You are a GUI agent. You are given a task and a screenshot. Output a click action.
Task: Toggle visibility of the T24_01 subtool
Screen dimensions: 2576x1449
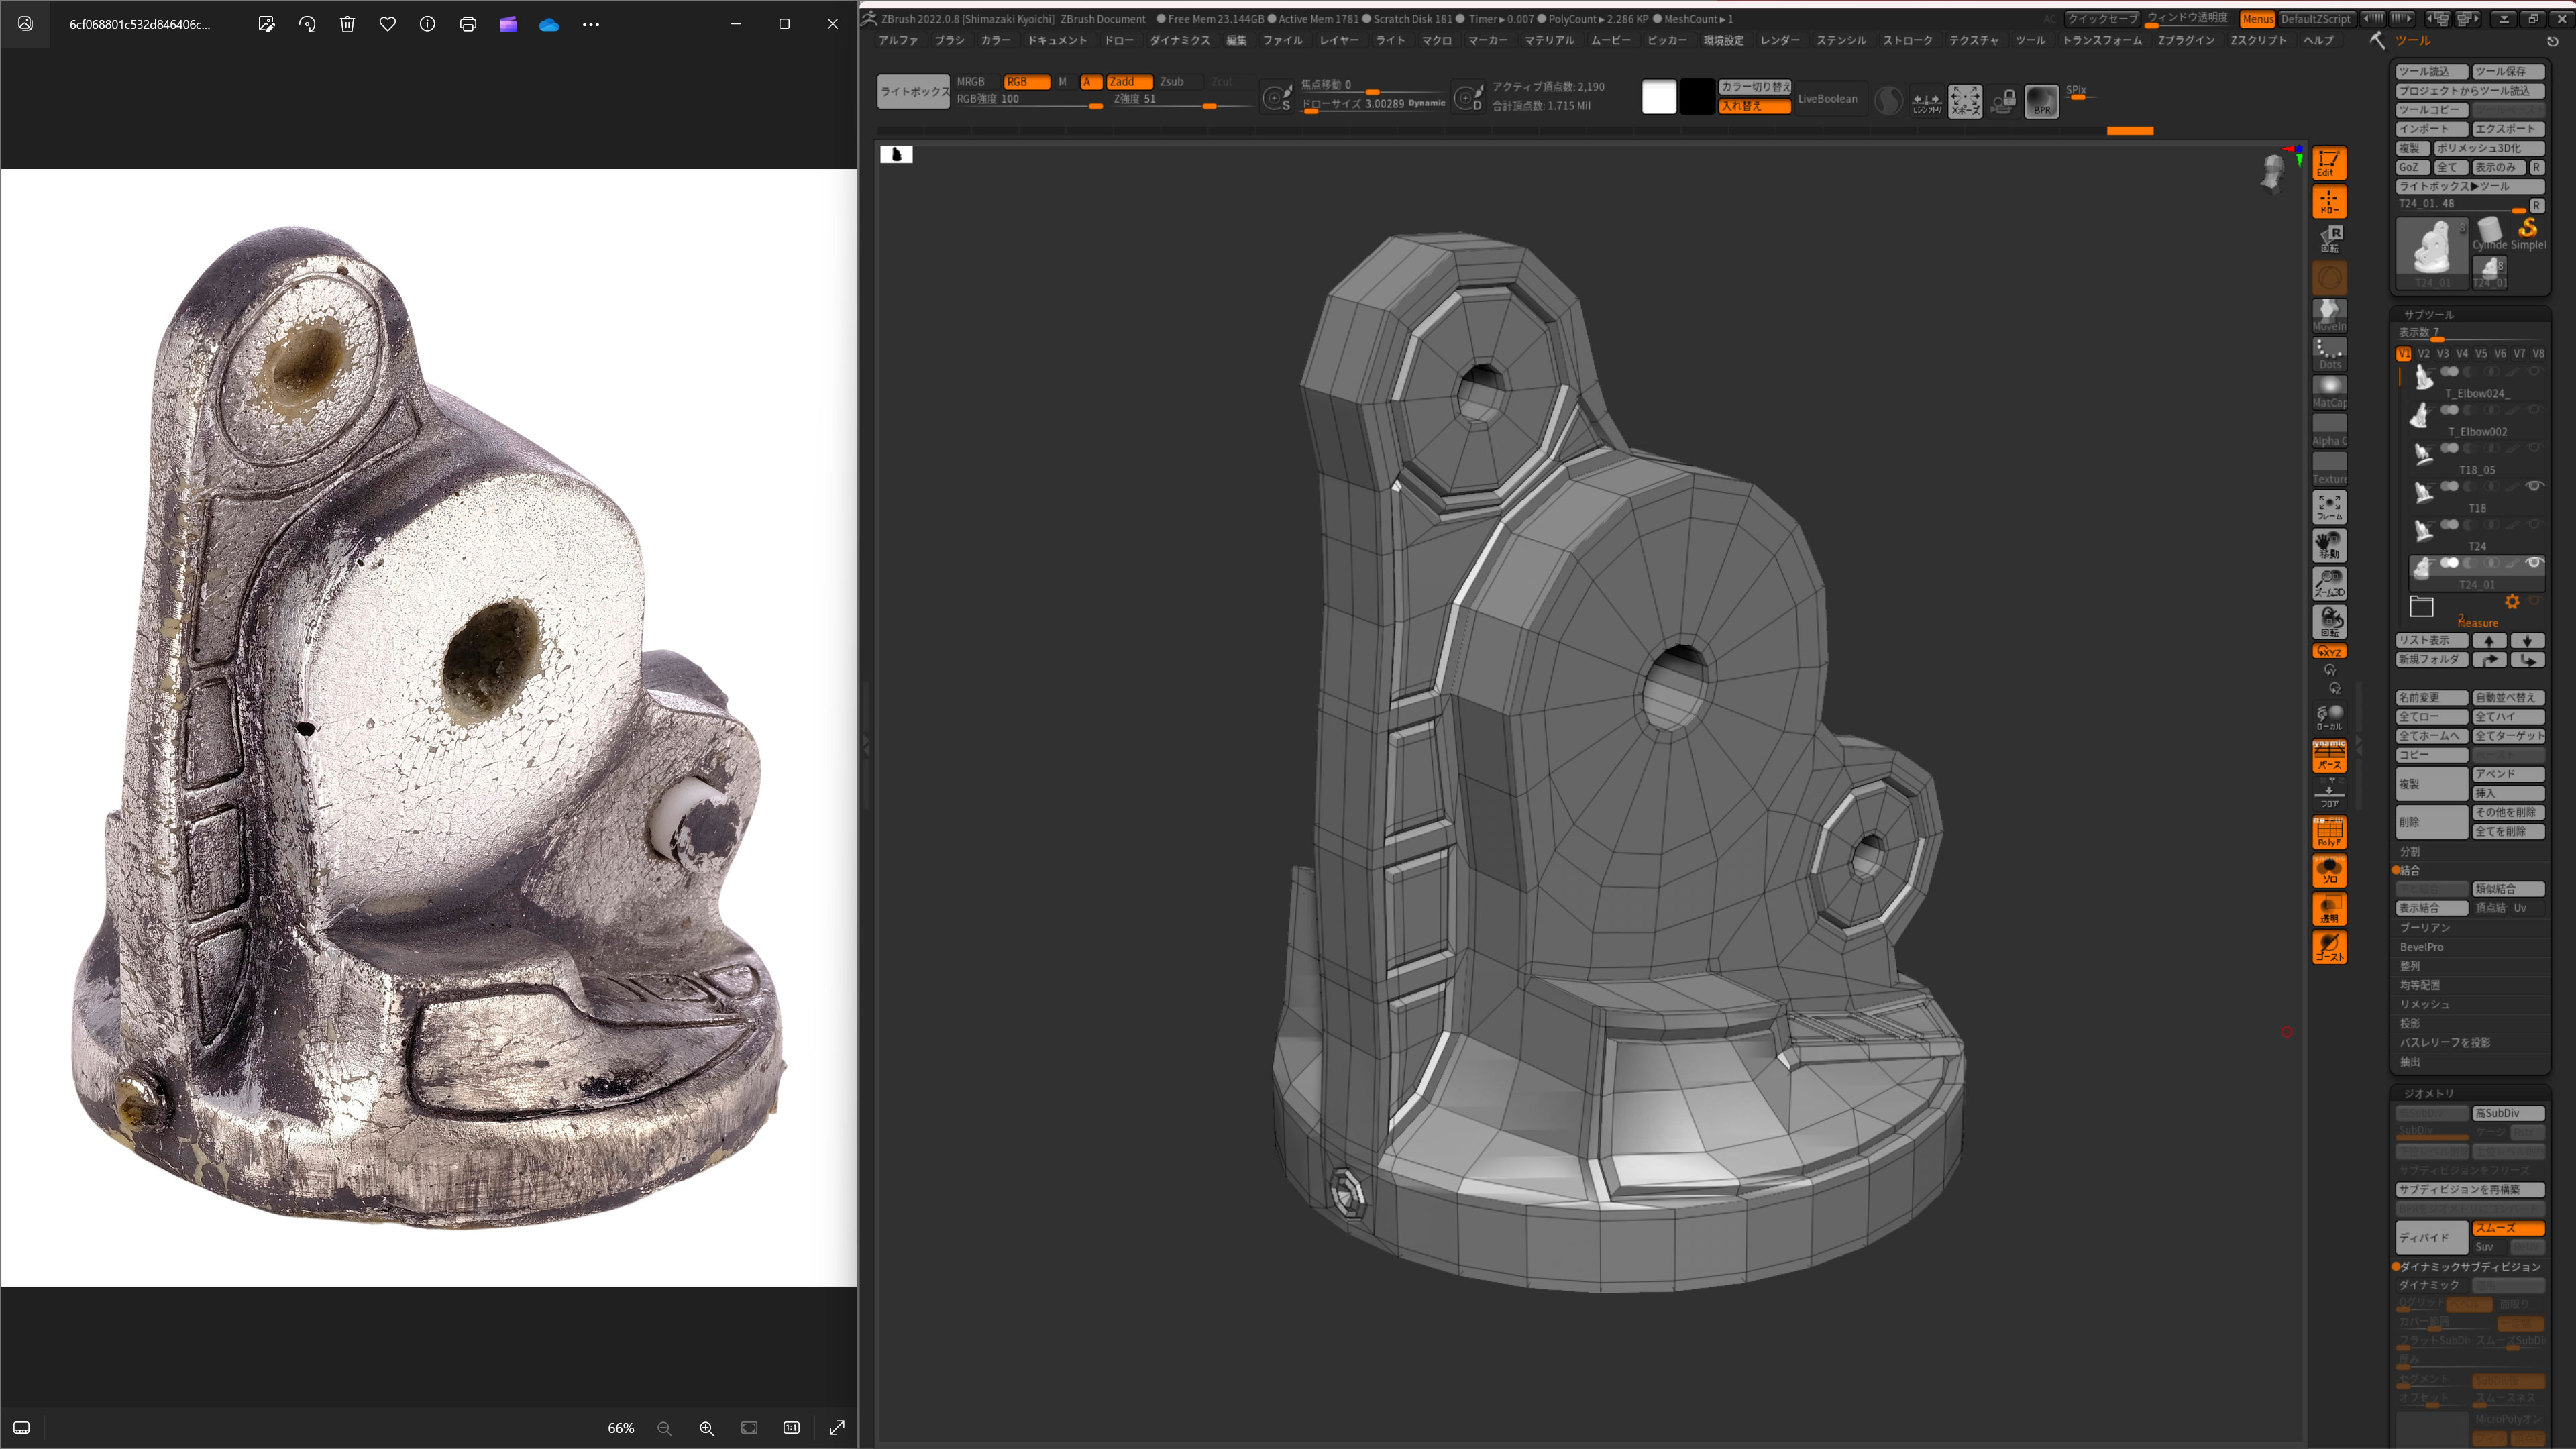2534,563
